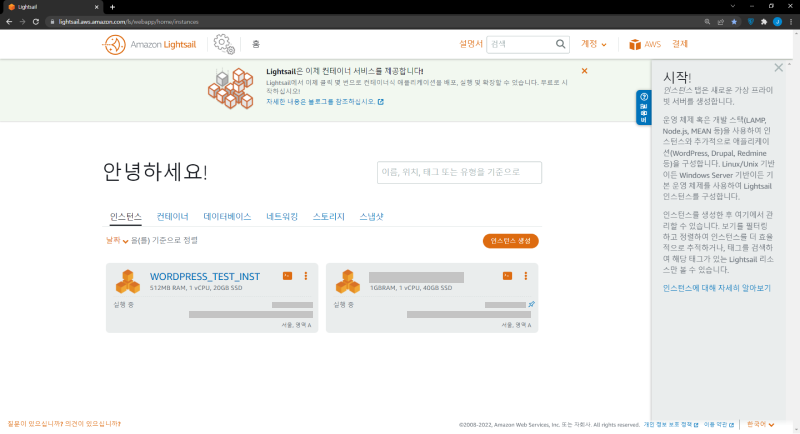Open three-dot menu on the 1GB RAM instance
The height and width of the screenshot is (434, 800).
(x=525, y=275)
